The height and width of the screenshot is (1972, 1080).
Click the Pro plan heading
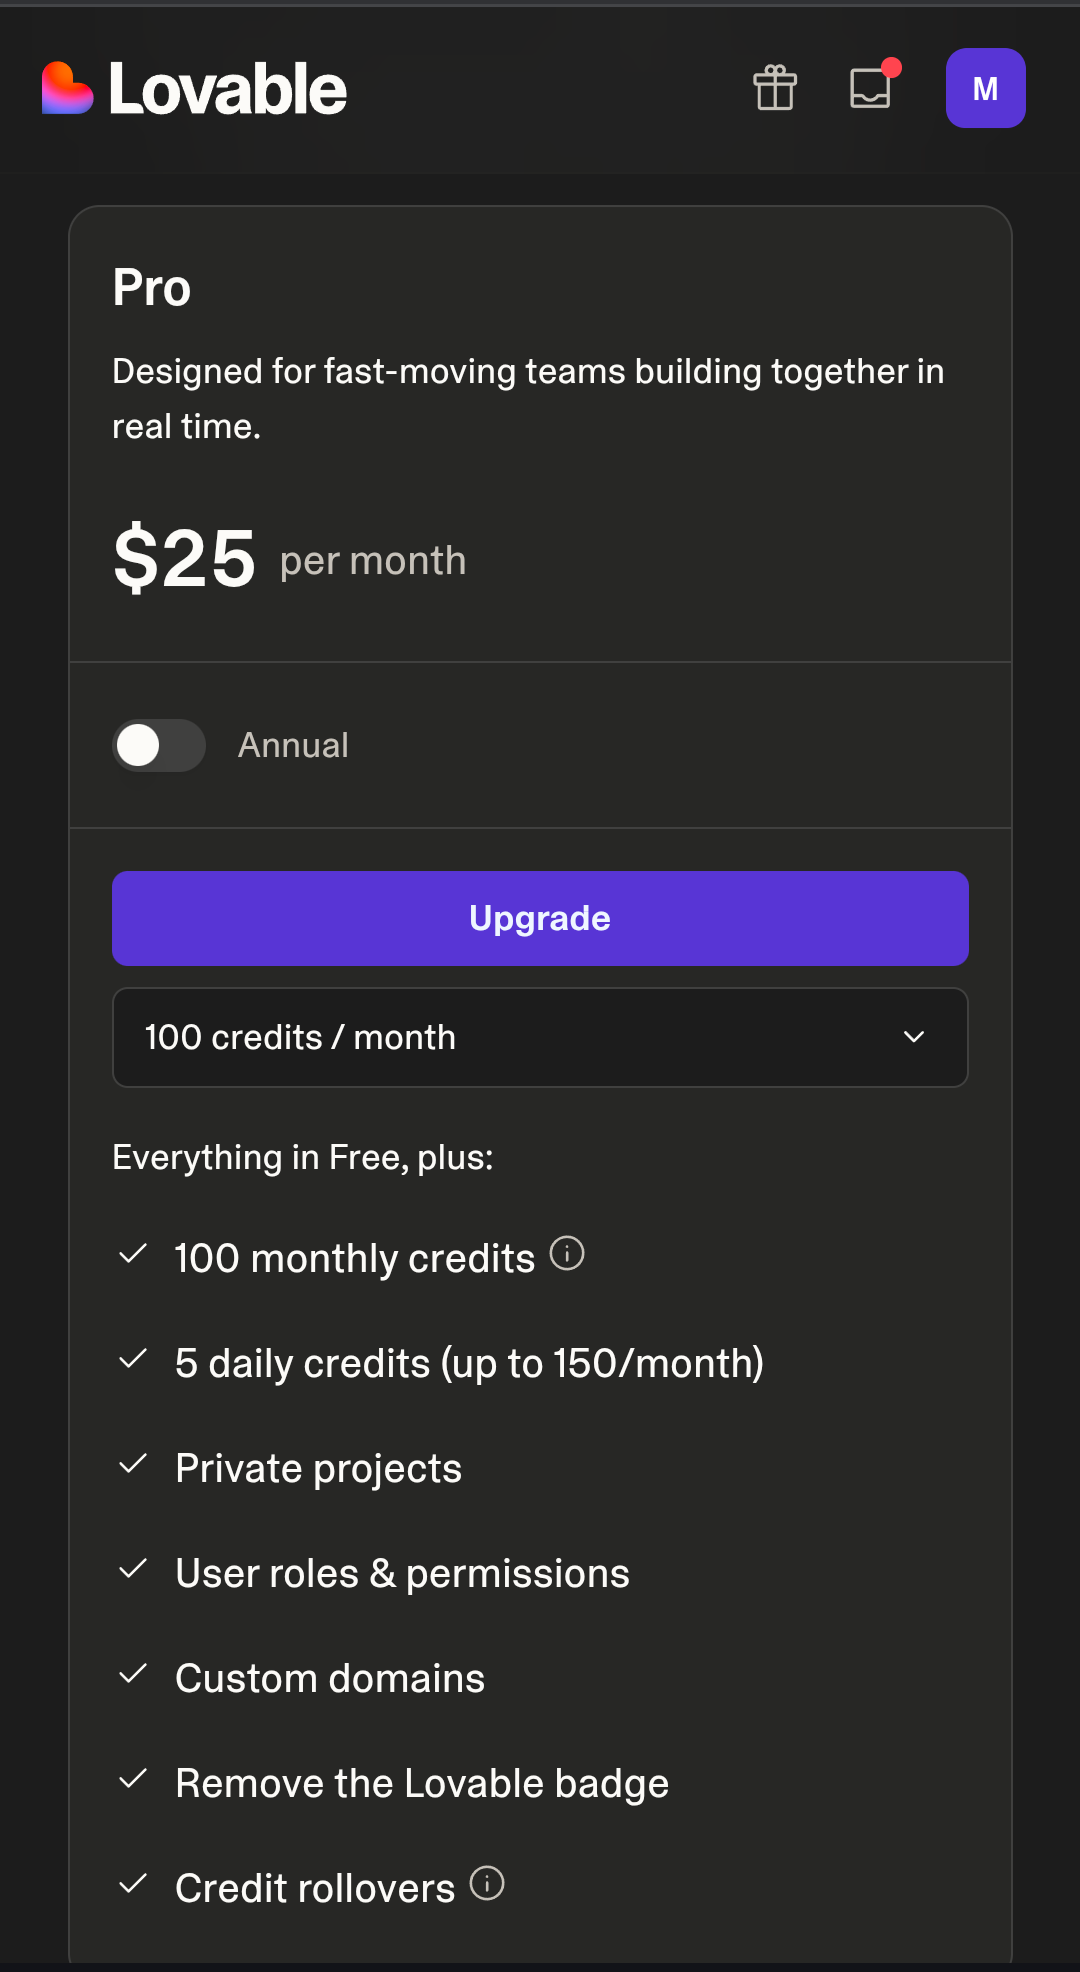[151, 288]
